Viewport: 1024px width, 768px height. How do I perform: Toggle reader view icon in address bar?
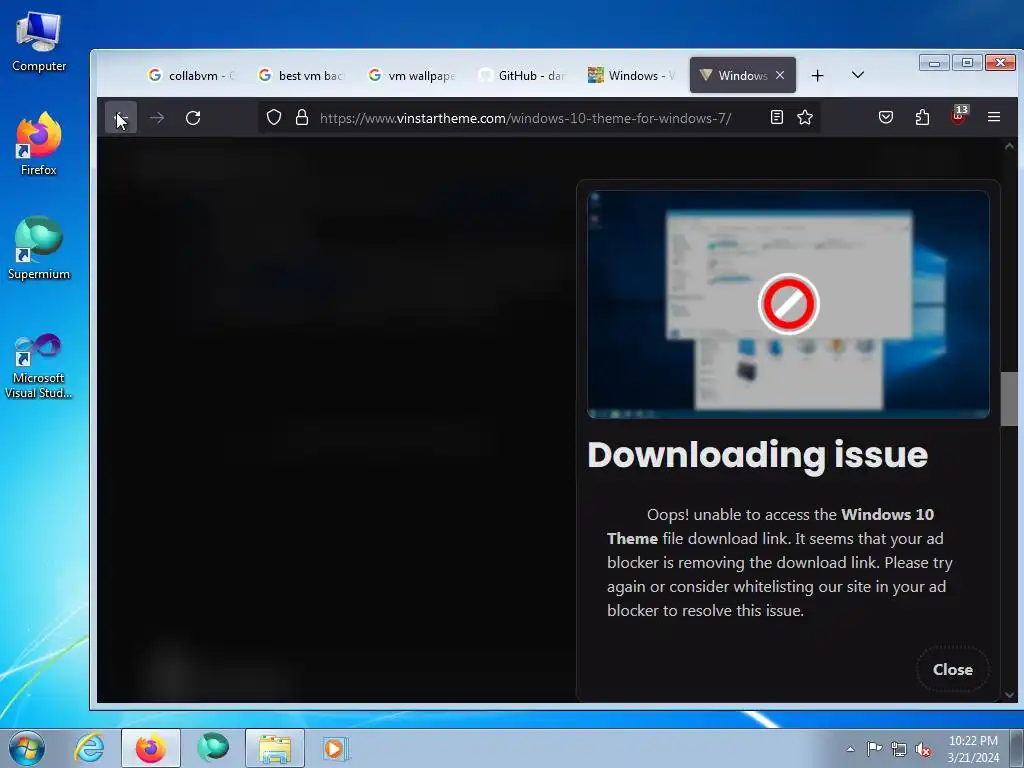tap(776, 118)
